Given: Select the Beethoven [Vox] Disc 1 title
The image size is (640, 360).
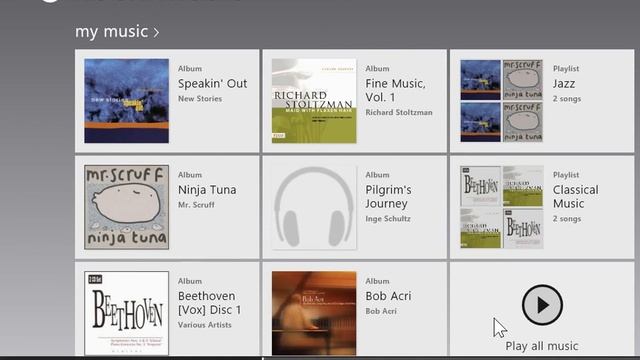Looking at the screenshot, I should coord(209,303).
